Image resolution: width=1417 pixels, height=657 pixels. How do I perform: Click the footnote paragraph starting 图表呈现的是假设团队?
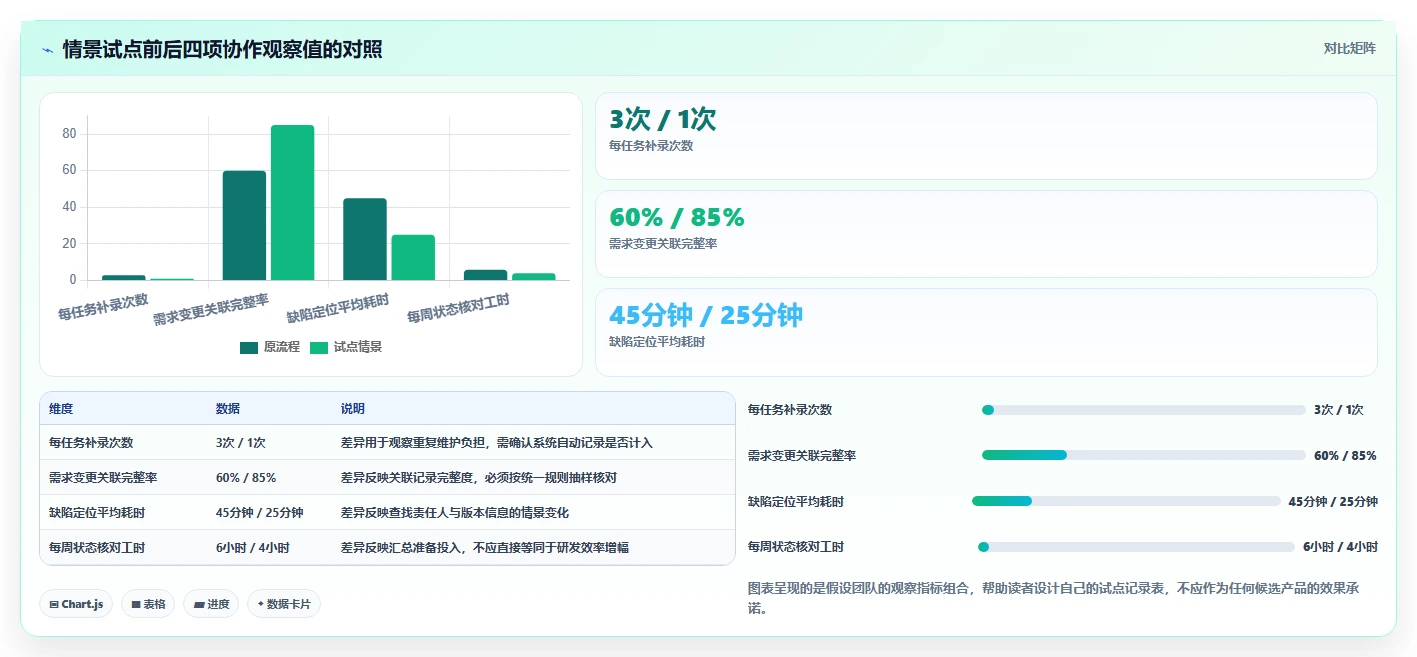pos(1053,598)
